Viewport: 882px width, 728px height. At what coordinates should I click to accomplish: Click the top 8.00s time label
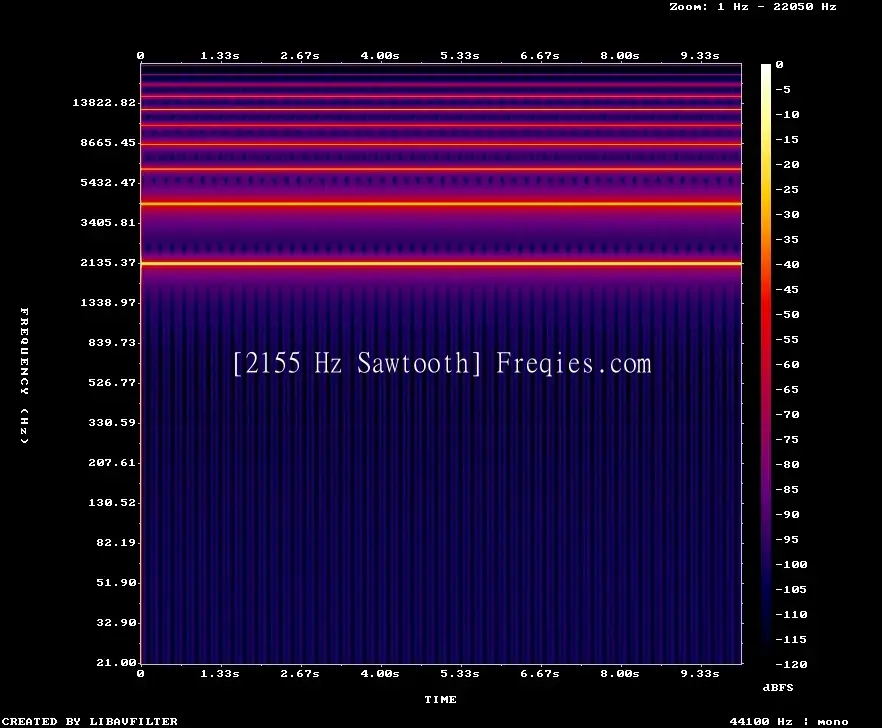tap(619, 56)
